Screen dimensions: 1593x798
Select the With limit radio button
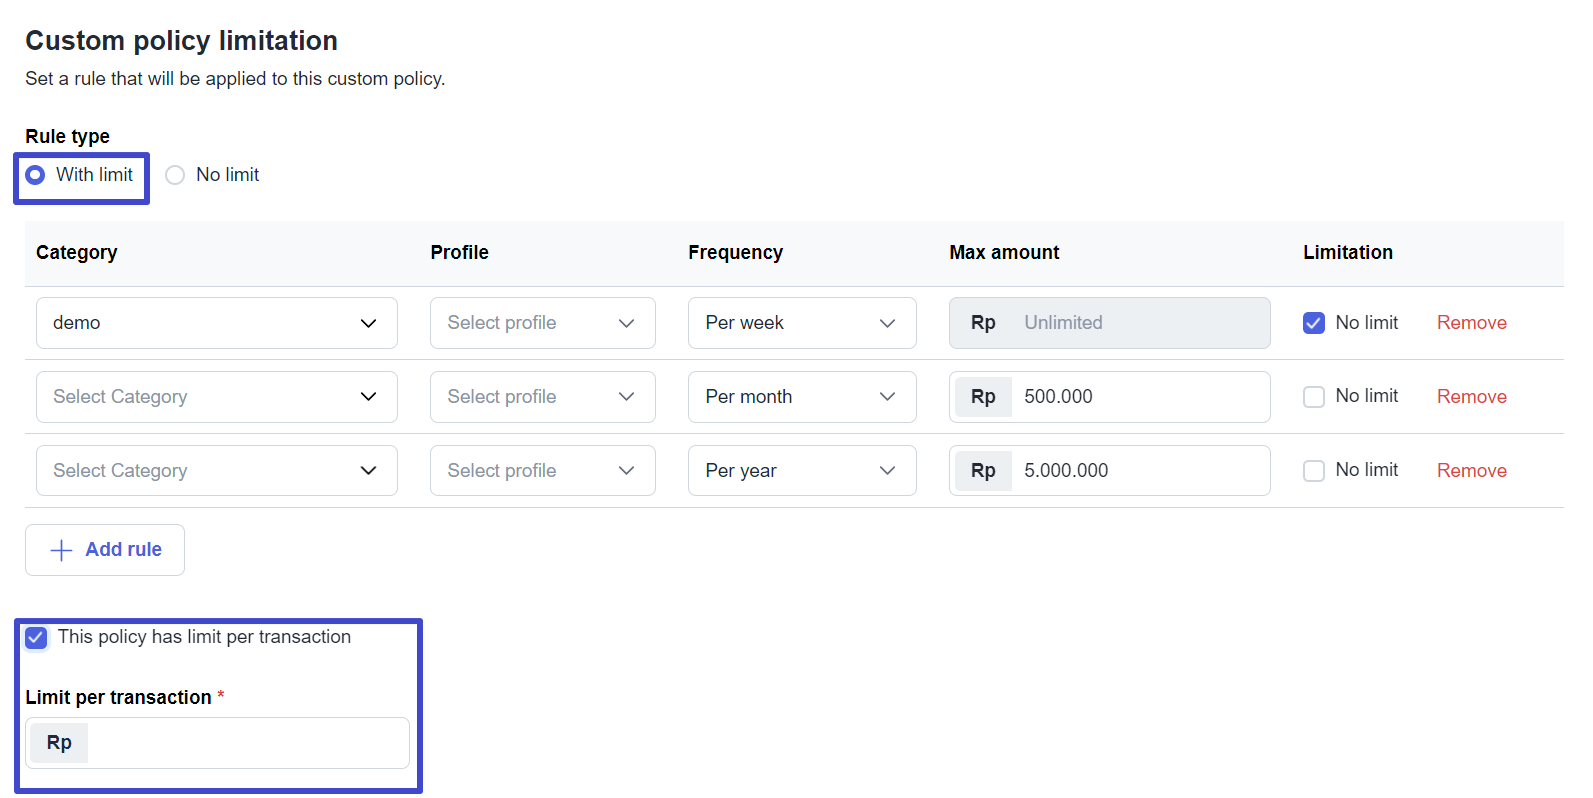[36, 175]
